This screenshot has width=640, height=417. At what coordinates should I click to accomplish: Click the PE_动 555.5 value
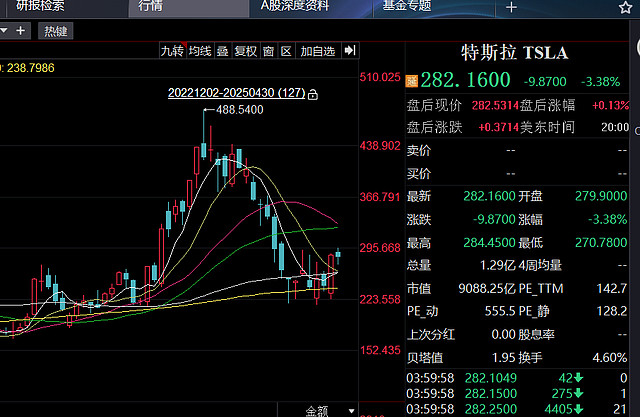(500, 311)
